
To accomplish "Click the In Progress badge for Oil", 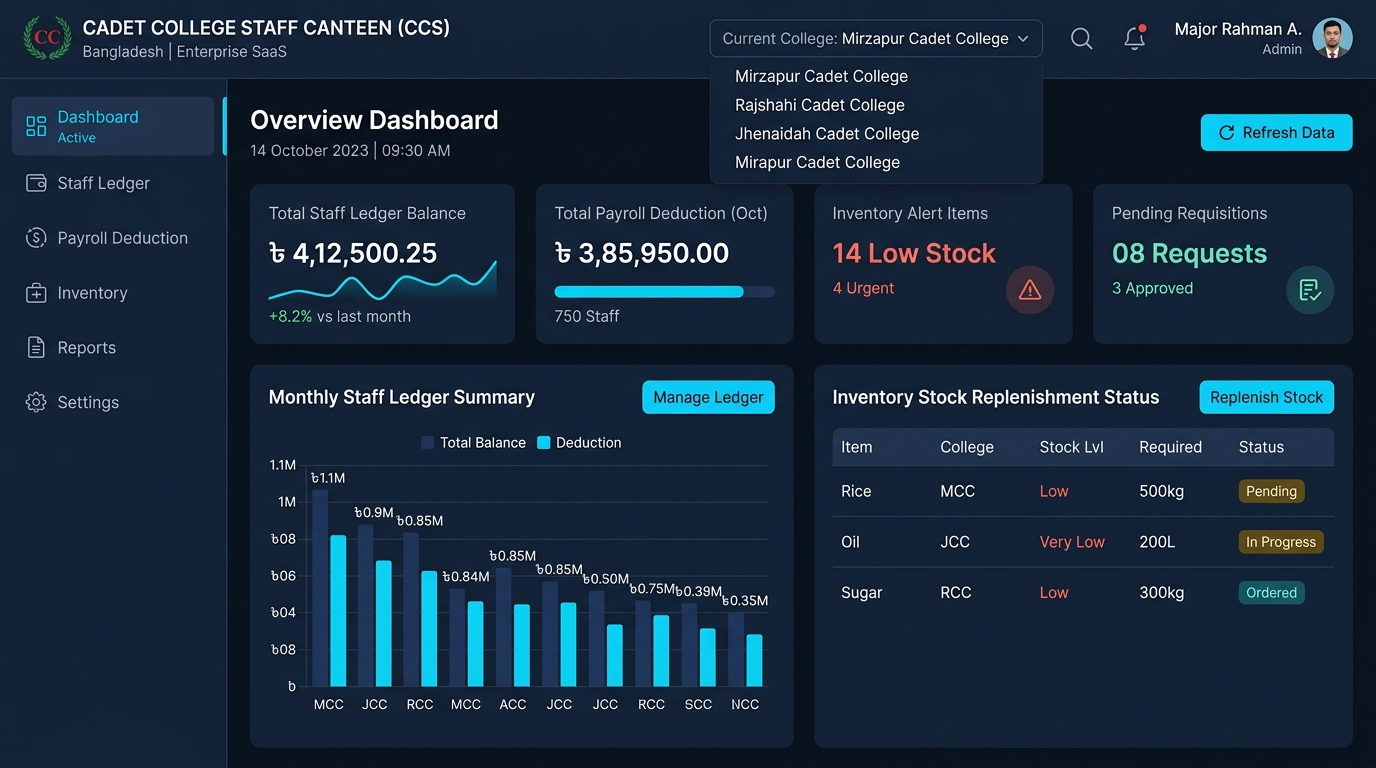I will click(1280, 542).
